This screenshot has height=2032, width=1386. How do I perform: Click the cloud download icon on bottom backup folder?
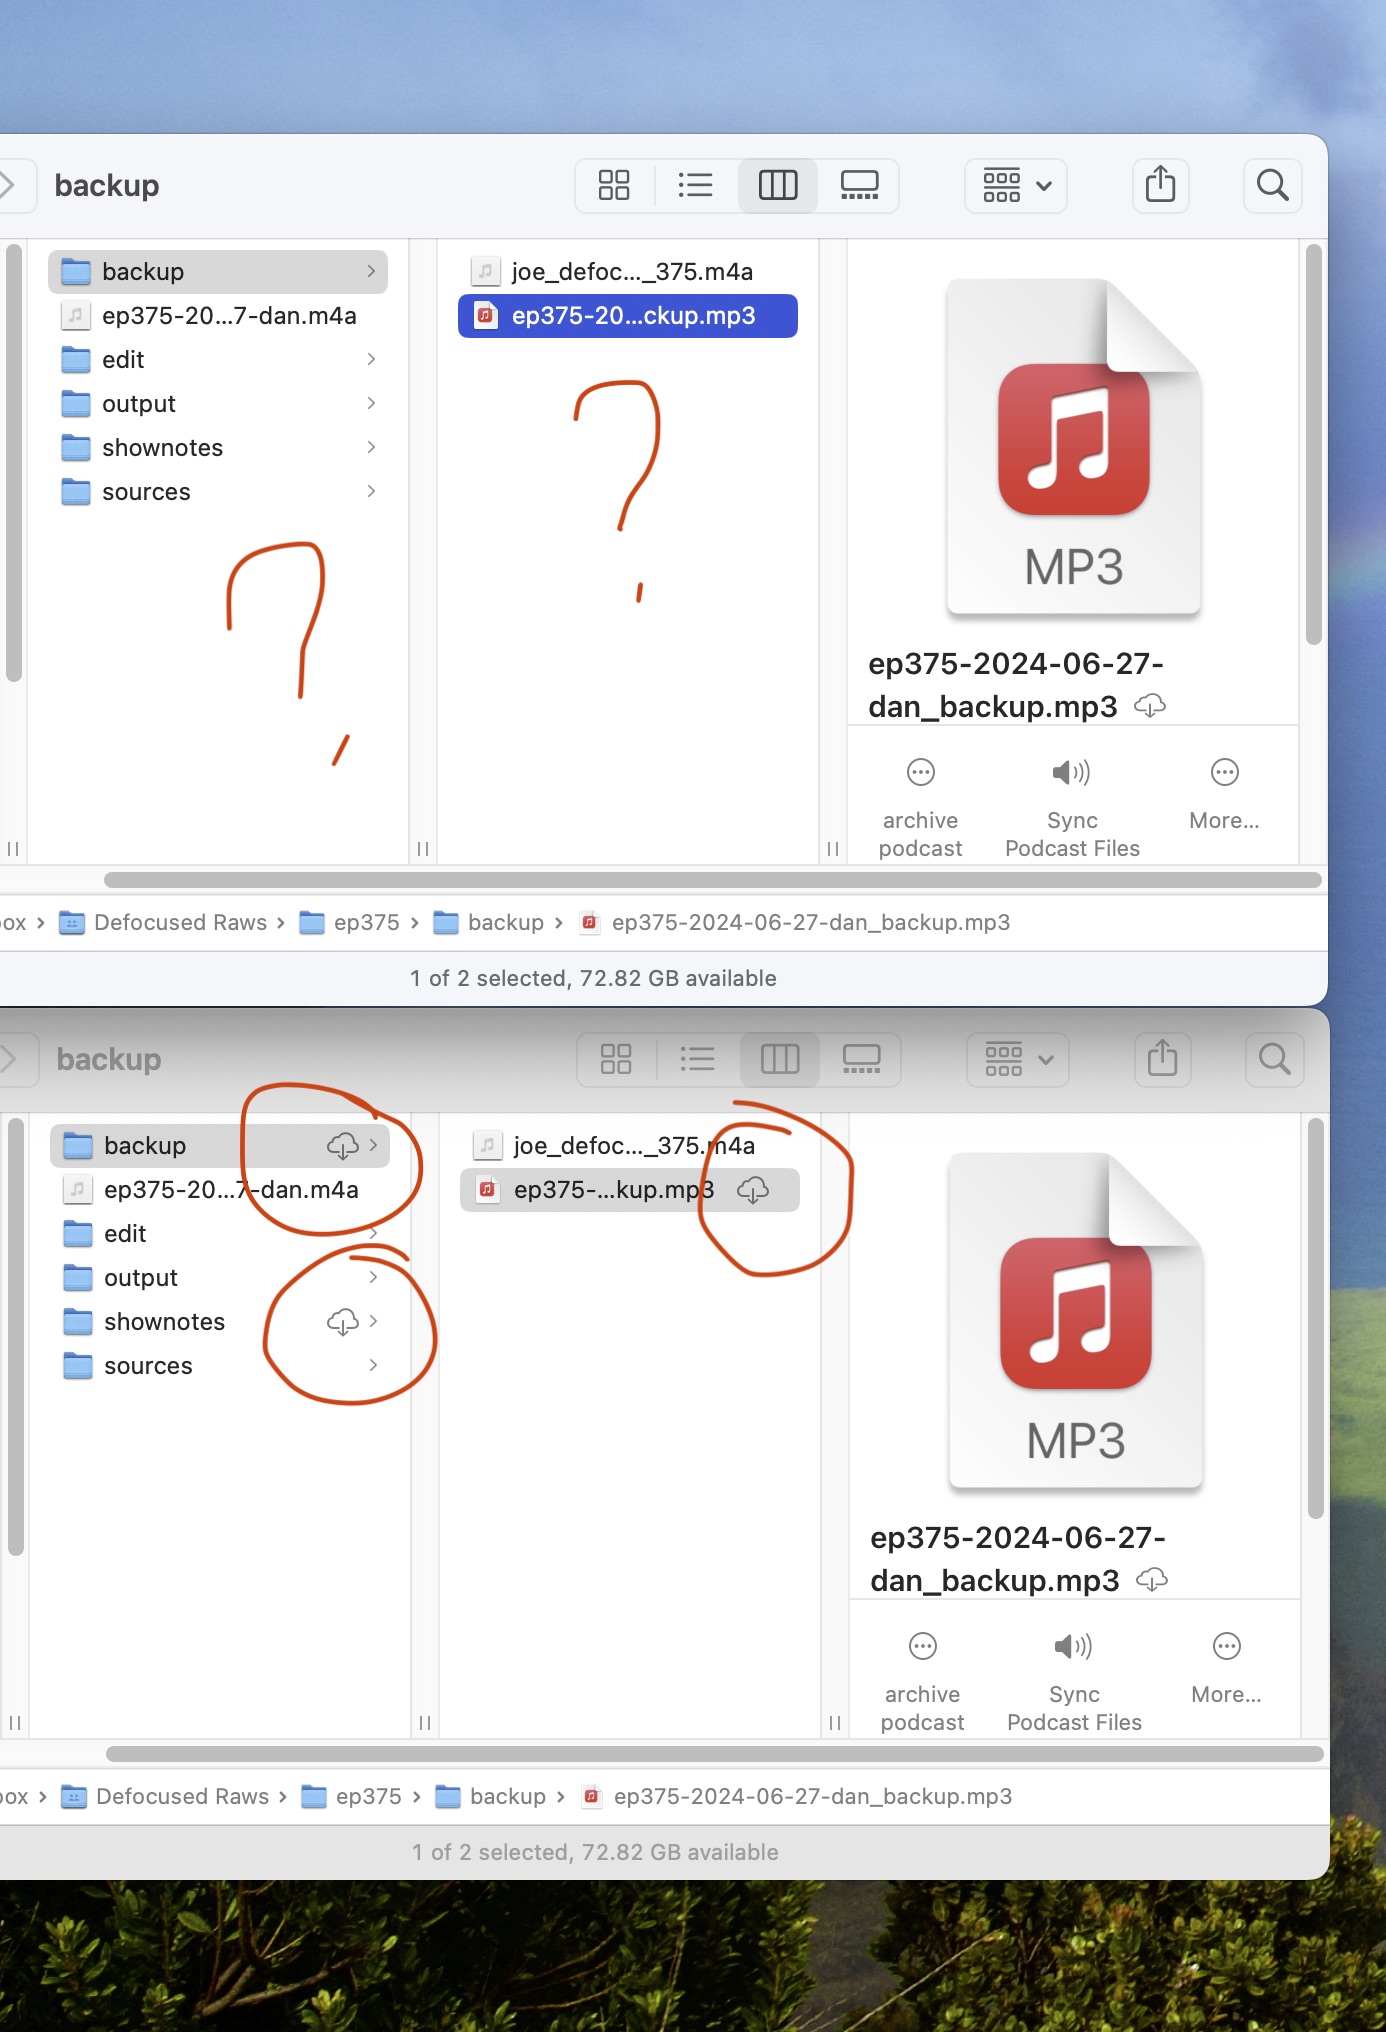pyautogui.click(x=343, y=1146)
